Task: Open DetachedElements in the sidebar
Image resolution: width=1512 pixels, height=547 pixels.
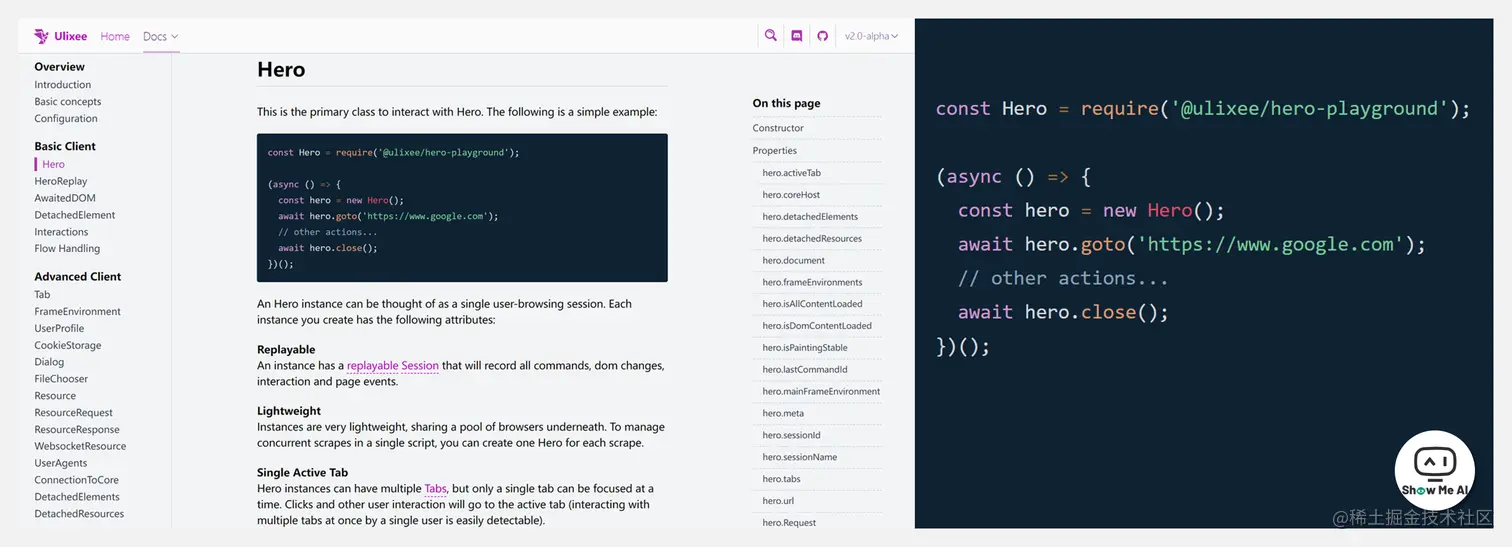Action: 77,497
